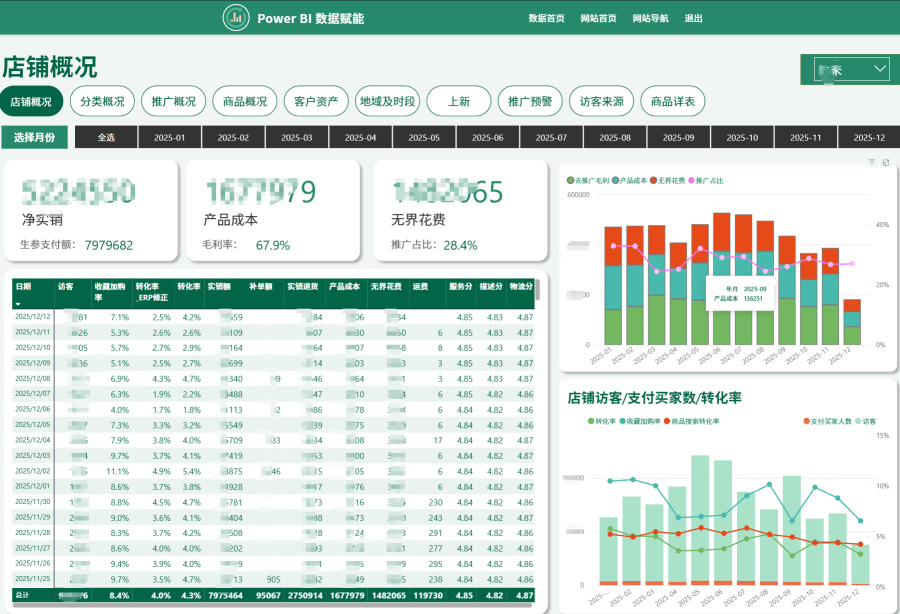Click the 数据首页 navigation link
Viewport: 900px width, 614px height.
coord(546,18)
